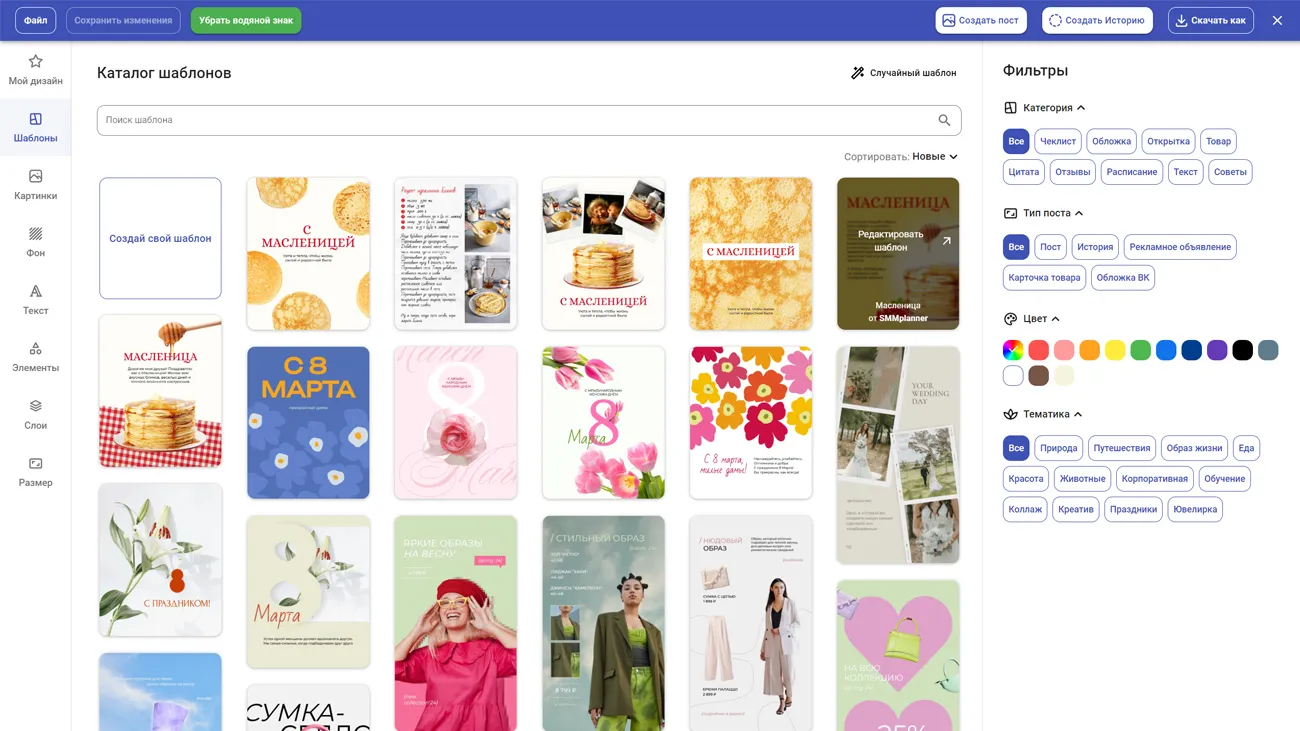Open the Скачать как menu
This screenshot has height=731, width=1300.
pyautogui.click(x=1210, y=20)
